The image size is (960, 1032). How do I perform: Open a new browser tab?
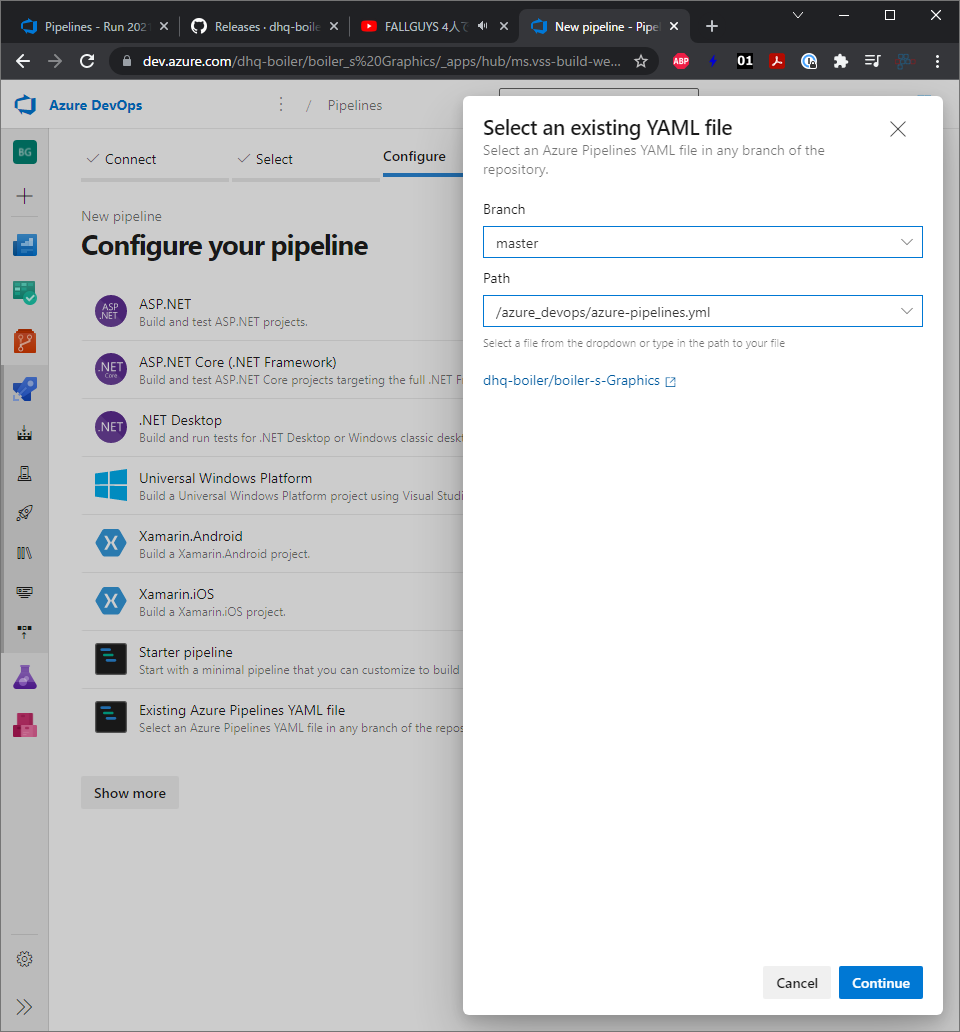click(x=711, y=26)
